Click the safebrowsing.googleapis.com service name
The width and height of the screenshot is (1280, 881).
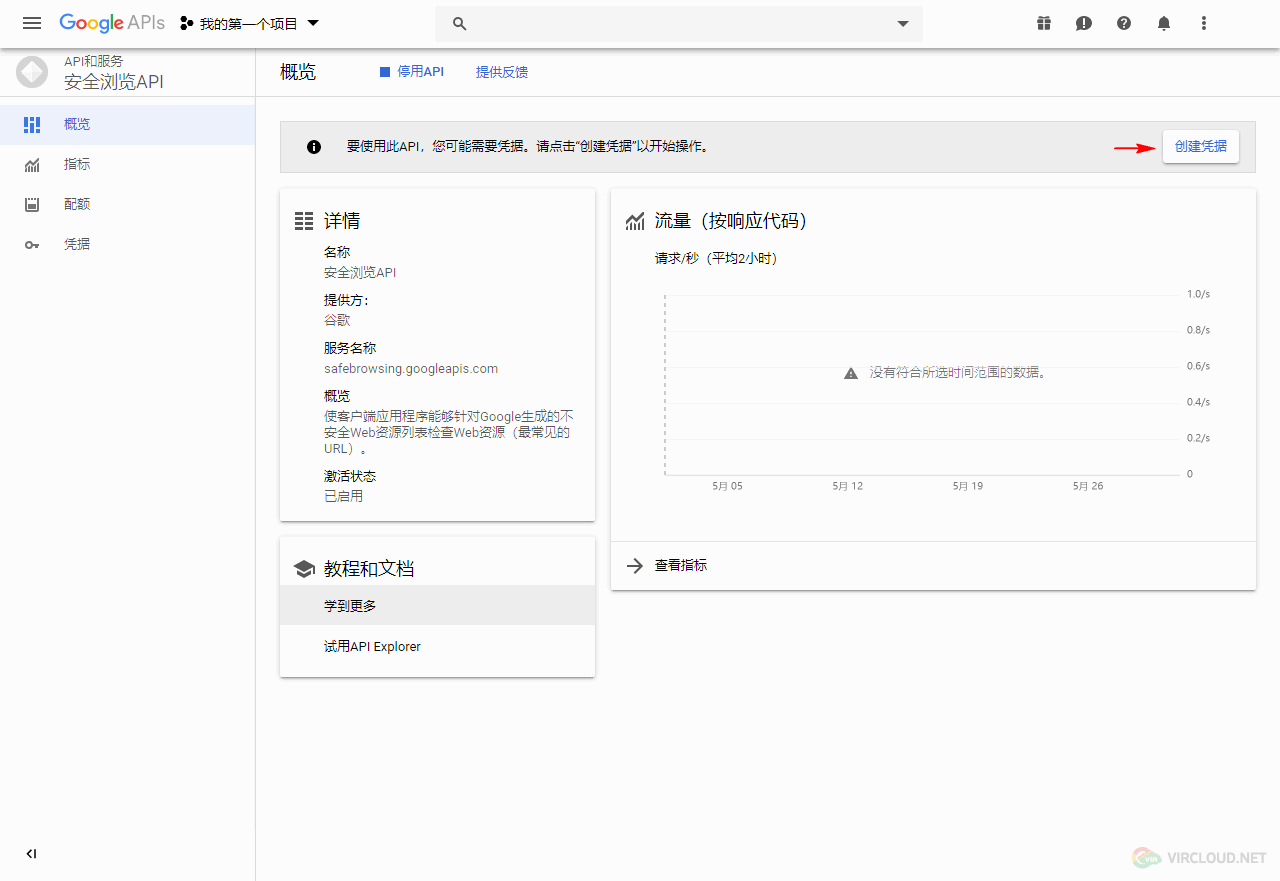[411, 368]
